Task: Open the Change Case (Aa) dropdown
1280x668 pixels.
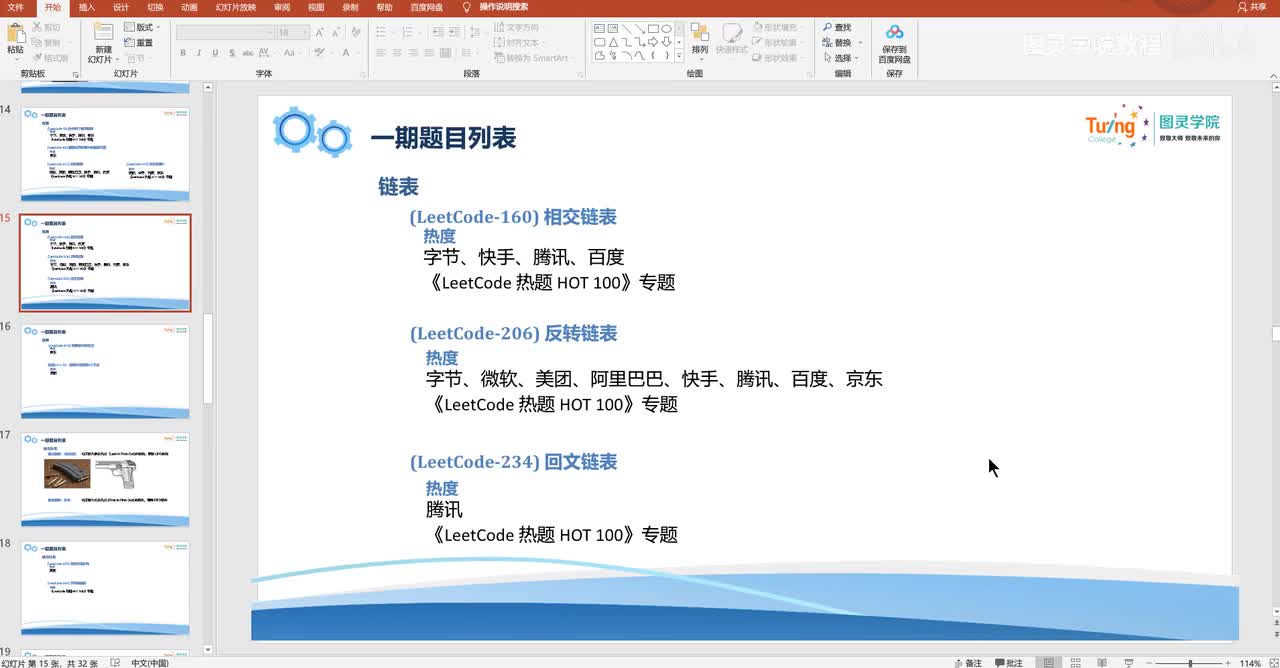Action: point(291,53)
